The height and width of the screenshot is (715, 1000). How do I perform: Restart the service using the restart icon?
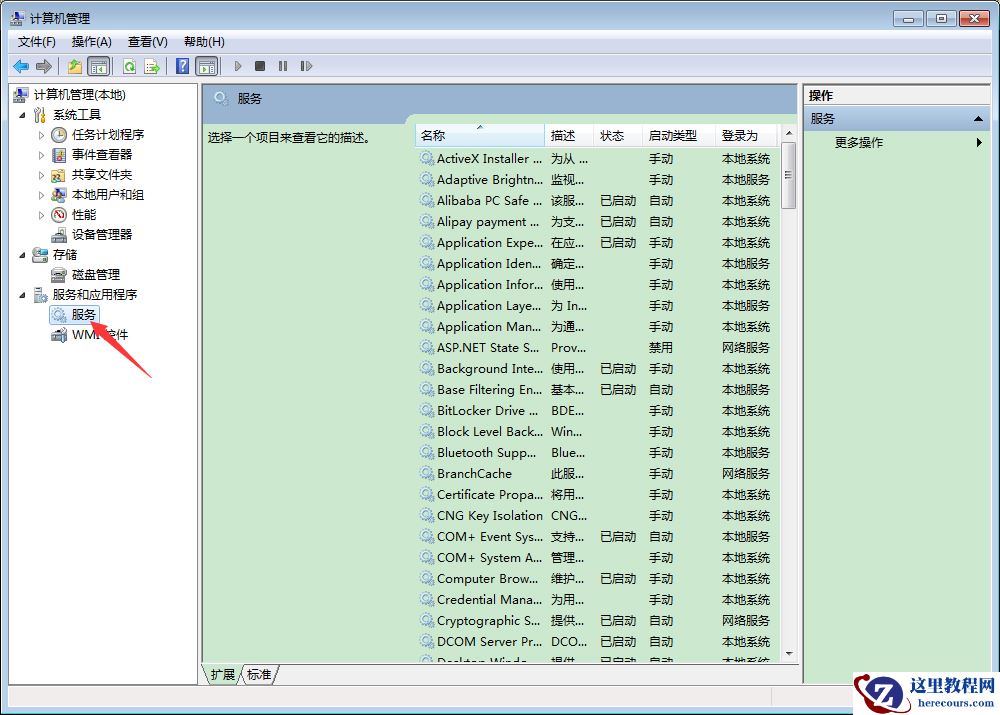click(x=306, y=65)
